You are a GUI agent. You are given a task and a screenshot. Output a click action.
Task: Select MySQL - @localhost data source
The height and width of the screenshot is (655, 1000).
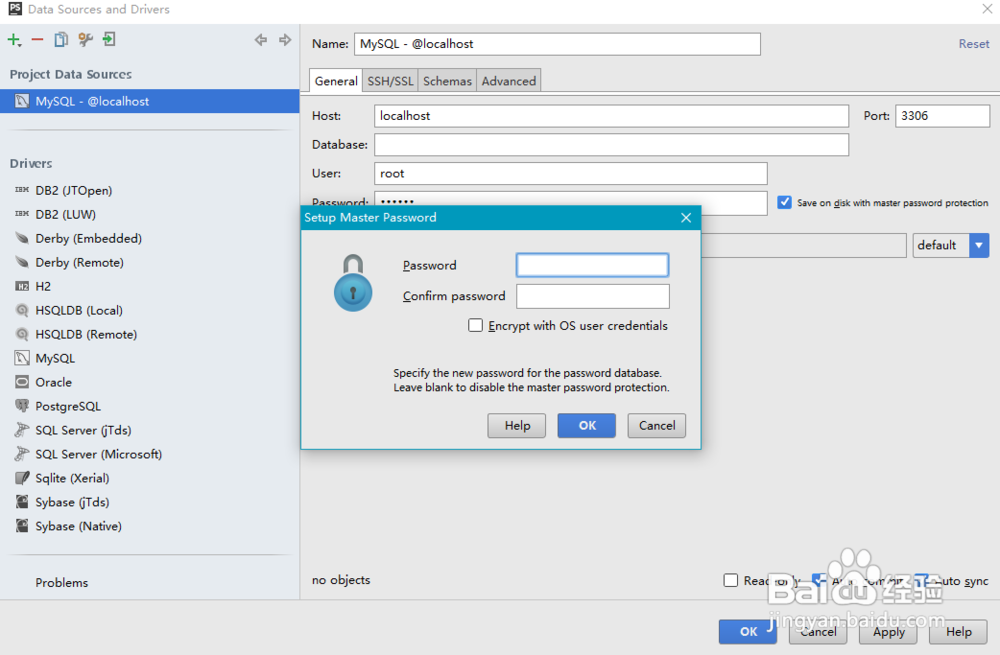[149, 101]
